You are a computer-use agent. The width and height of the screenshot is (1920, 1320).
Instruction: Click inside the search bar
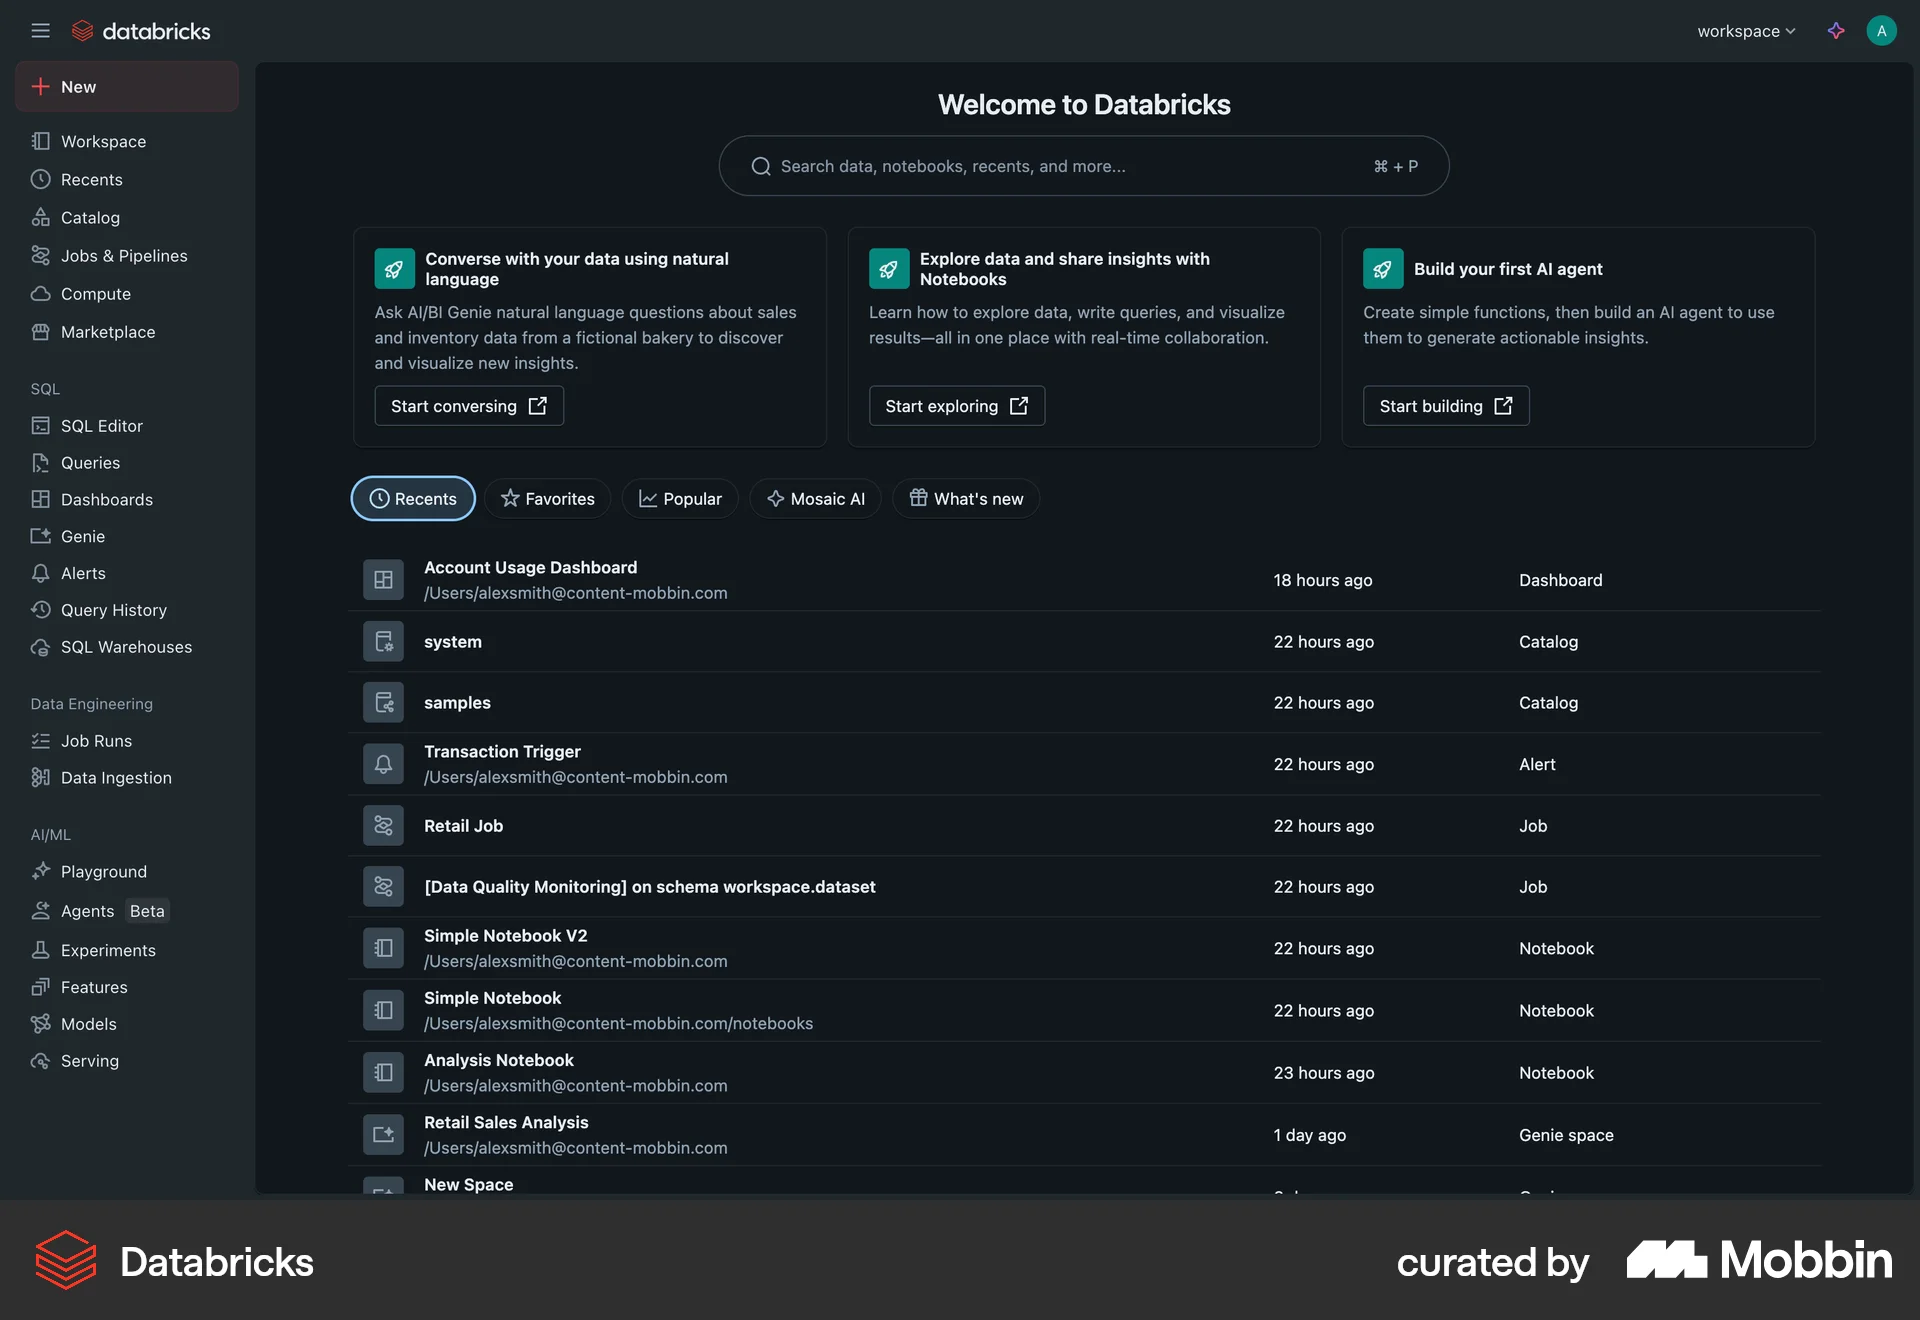tap(1083, 166)
